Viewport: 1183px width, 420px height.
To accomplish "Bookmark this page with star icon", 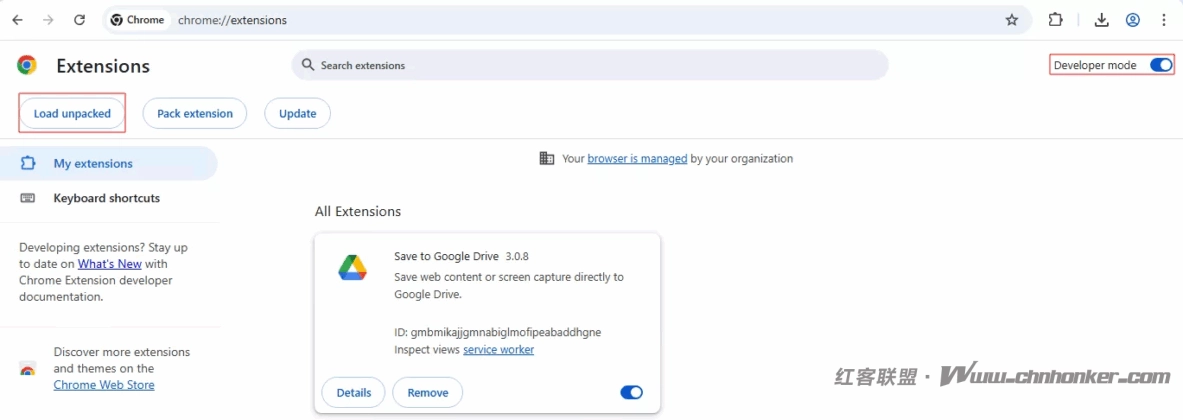I will tap(1012, 20).
